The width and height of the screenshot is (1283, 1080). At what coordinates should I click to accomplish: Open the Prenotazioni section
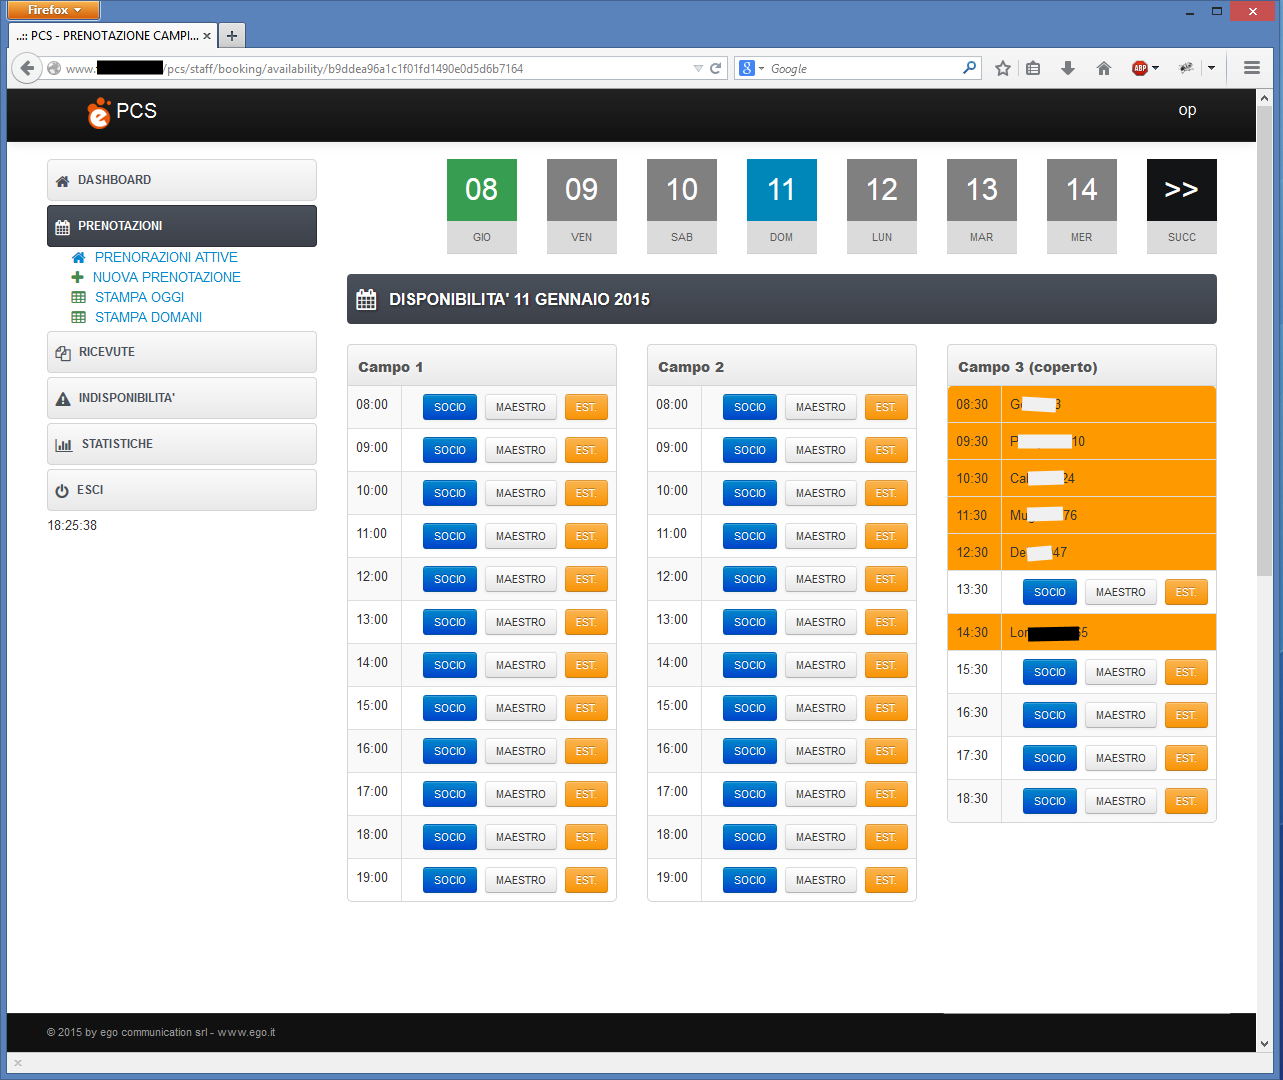point(182,226)
